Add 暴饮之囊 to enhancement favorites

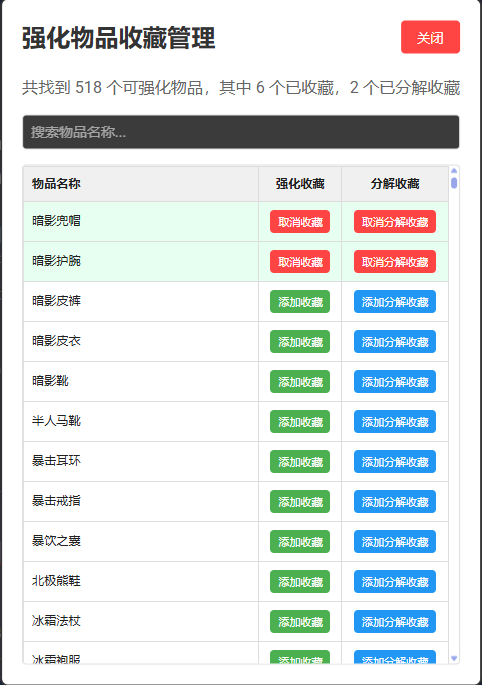coord(300,542)
